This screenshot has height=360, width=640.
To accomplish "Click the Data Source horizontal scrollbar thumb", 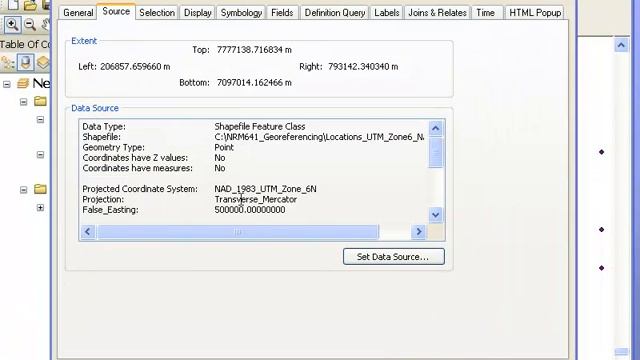I will (238, 232).
